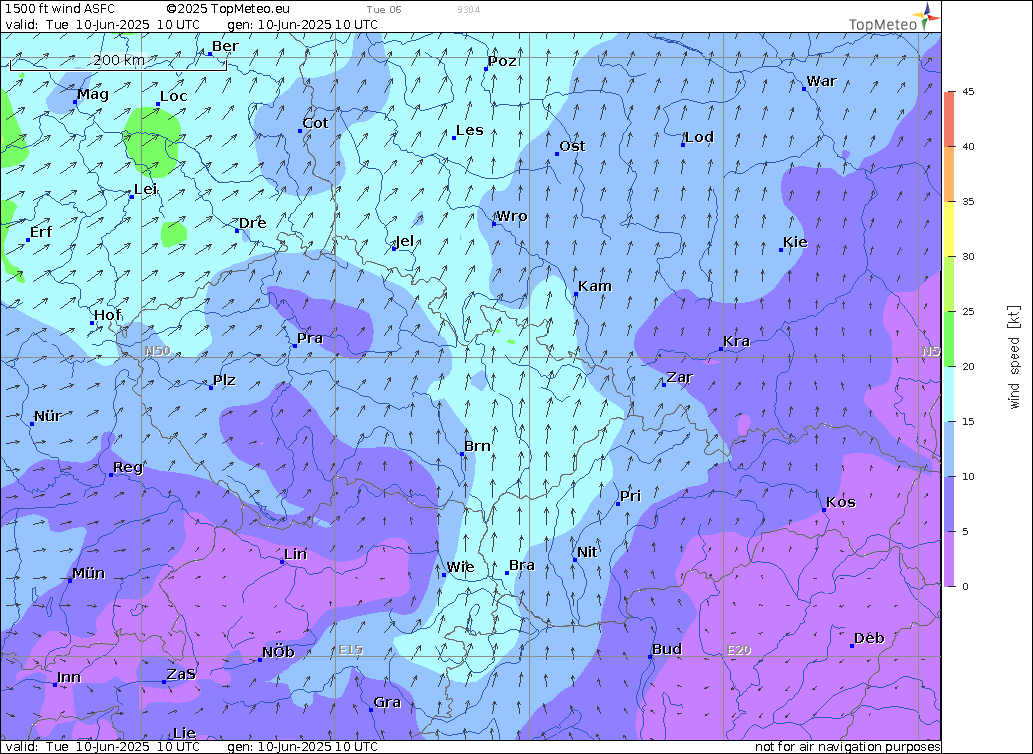1033x754 pixels.
Task: Pick the 'ZaS' city label
Action: (181, 674)
